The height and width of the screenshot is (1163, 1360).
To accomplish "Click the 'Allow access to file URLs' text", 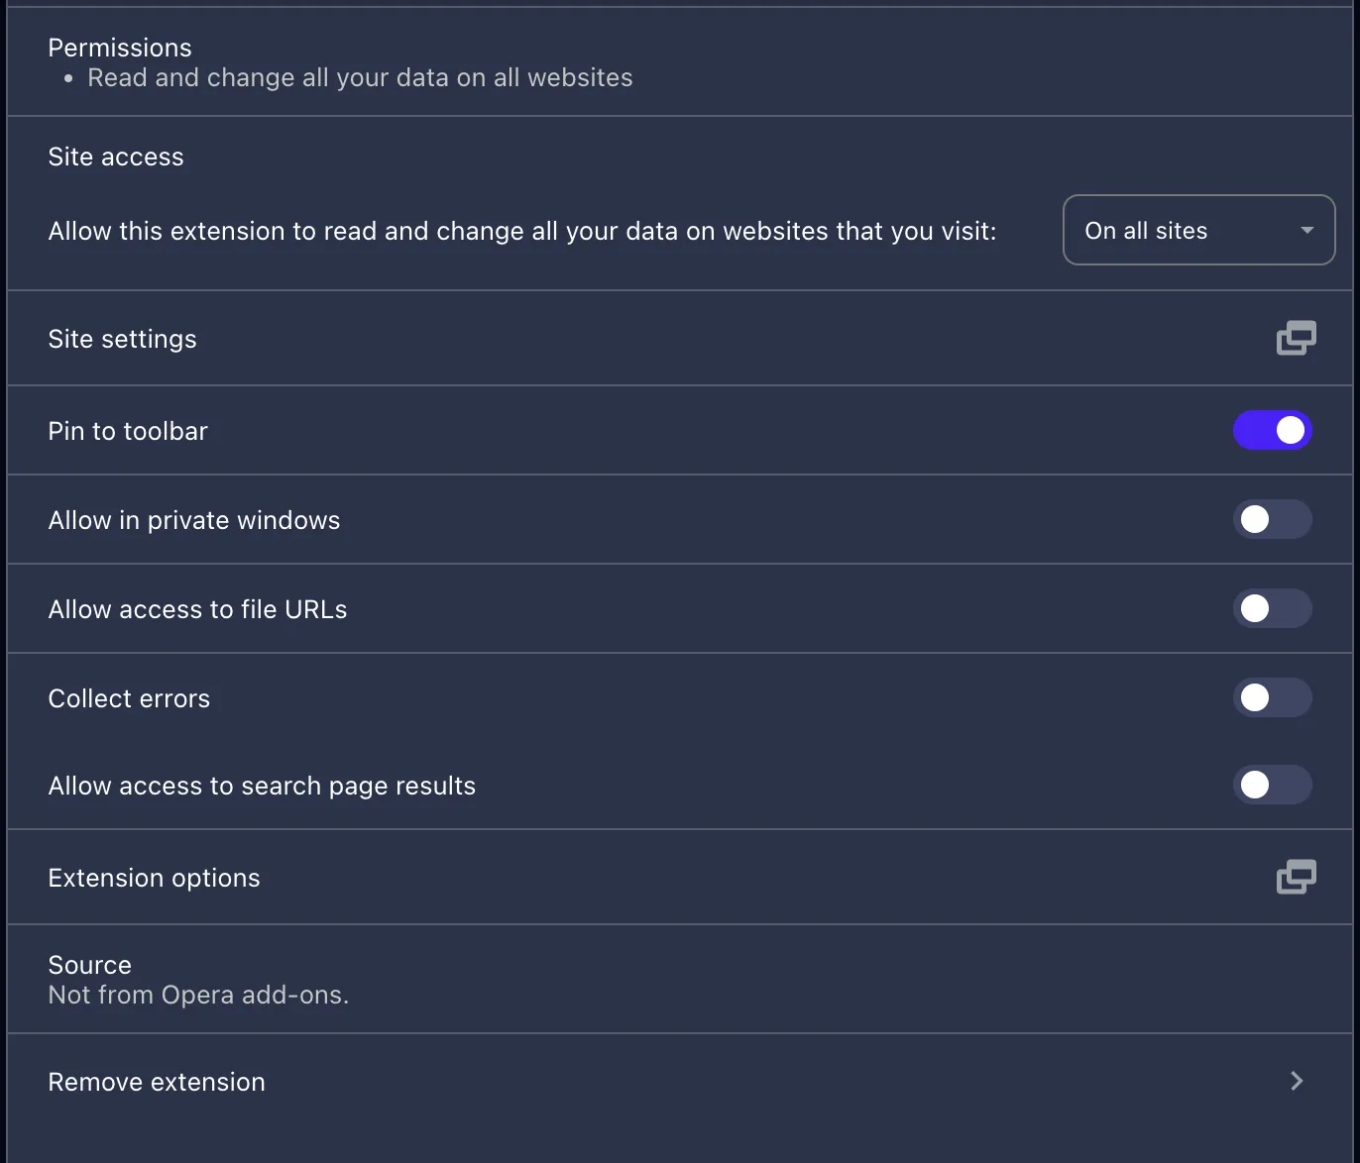I will pos(197,609).
